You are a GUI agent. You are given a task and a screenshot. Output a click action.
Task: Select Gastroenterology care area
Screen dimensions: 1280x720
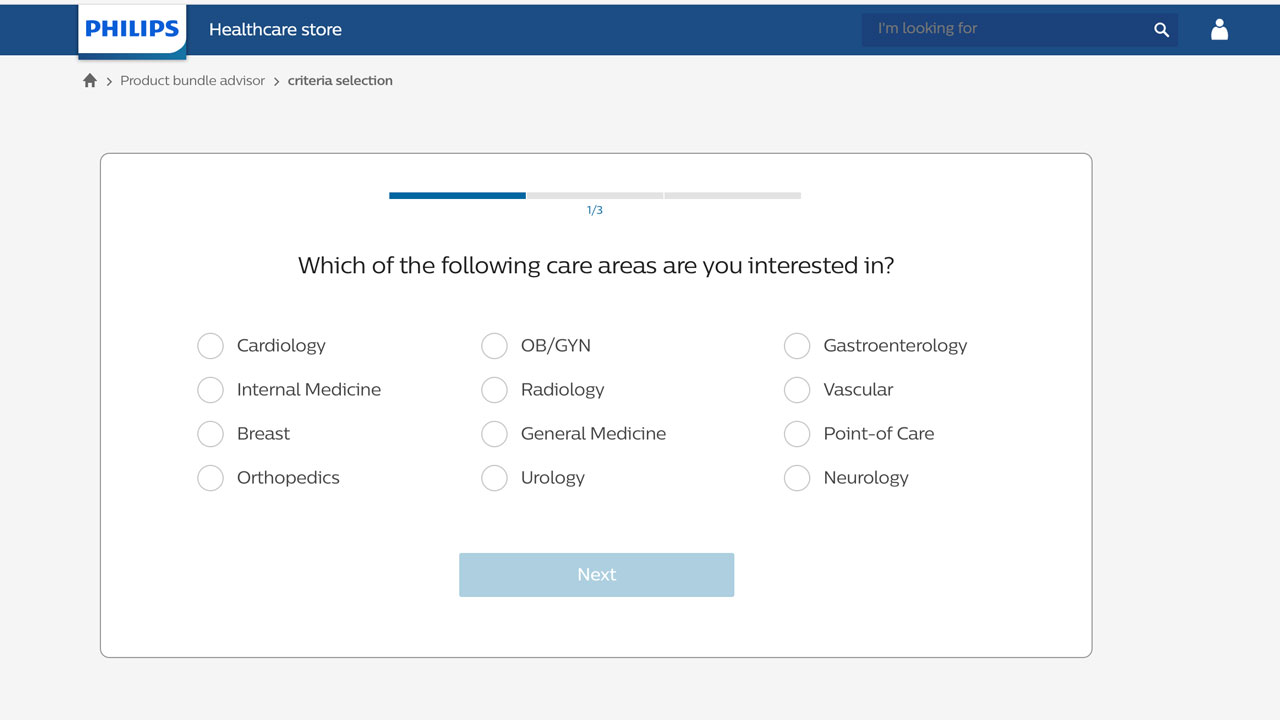[797, 346]
